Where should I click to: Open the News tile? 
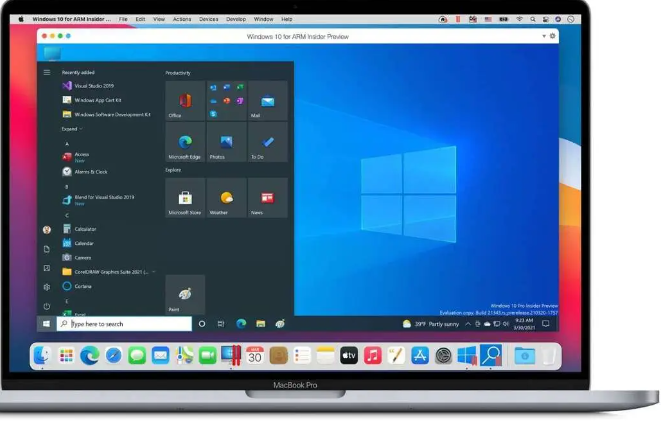268,197
